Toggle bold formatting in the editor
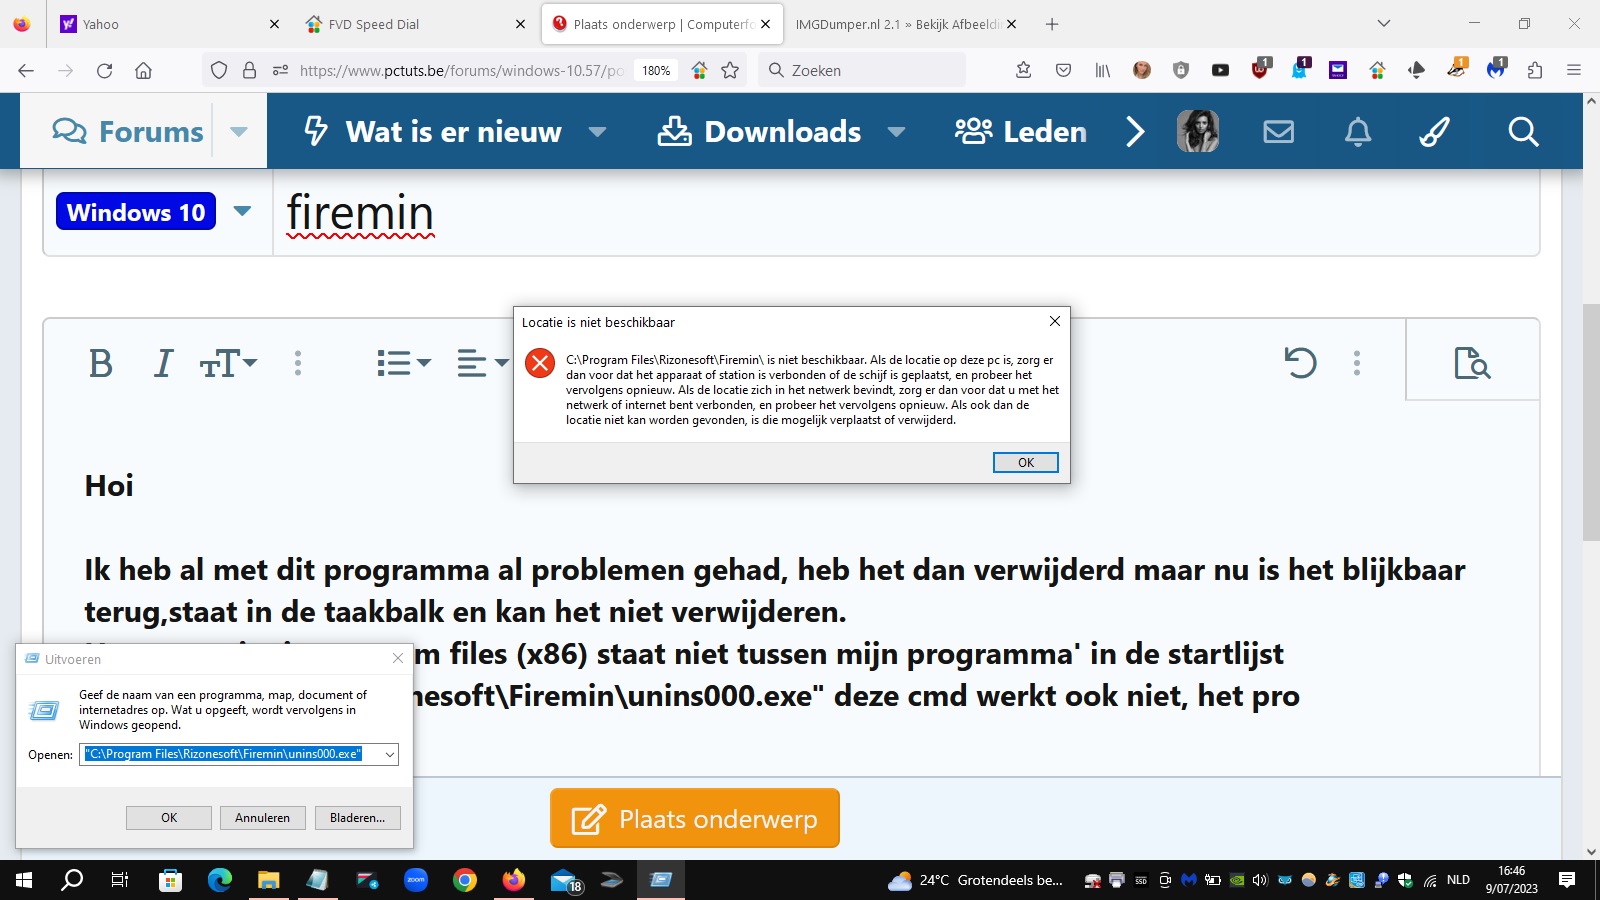Image resolution: width=1600 pixels, height=900 pixels. tap(100, 363)
